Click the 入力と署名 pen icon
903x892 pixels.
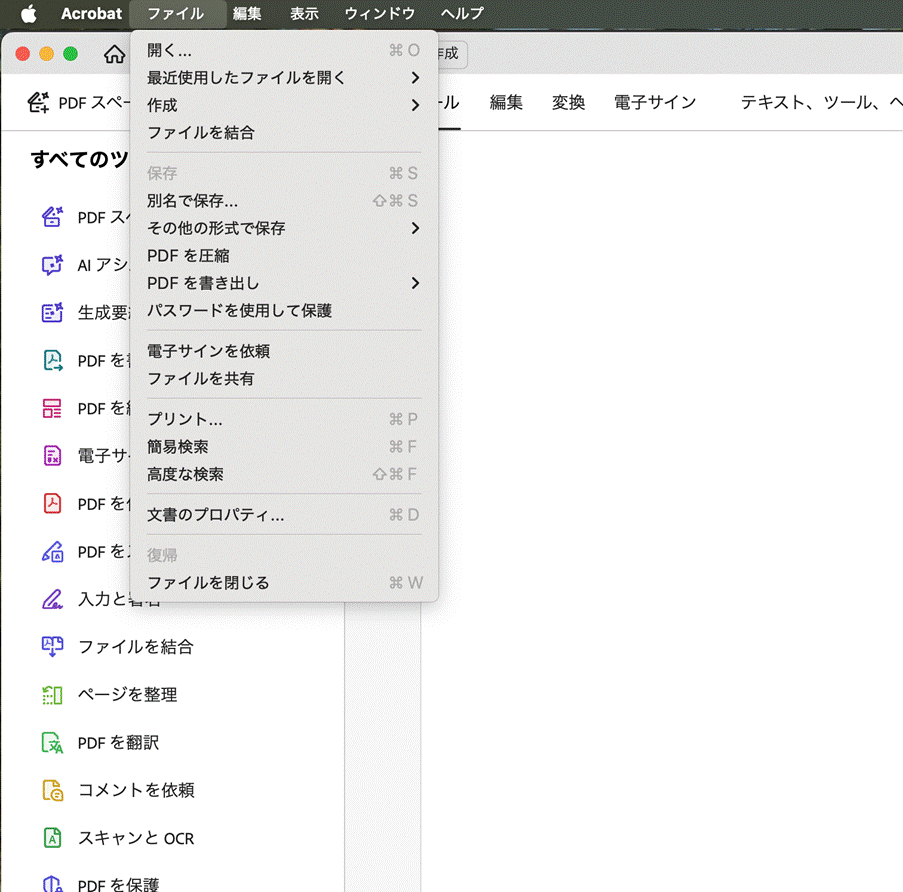tap(52, 599)
